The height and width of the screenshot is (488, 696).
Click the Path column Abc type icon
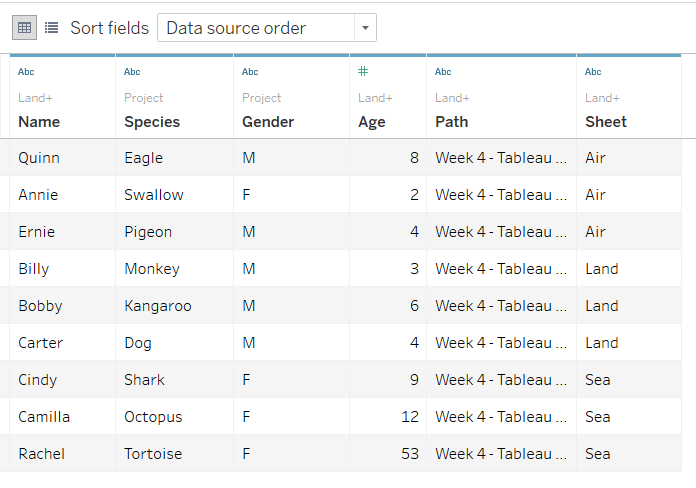pos(443,72)
